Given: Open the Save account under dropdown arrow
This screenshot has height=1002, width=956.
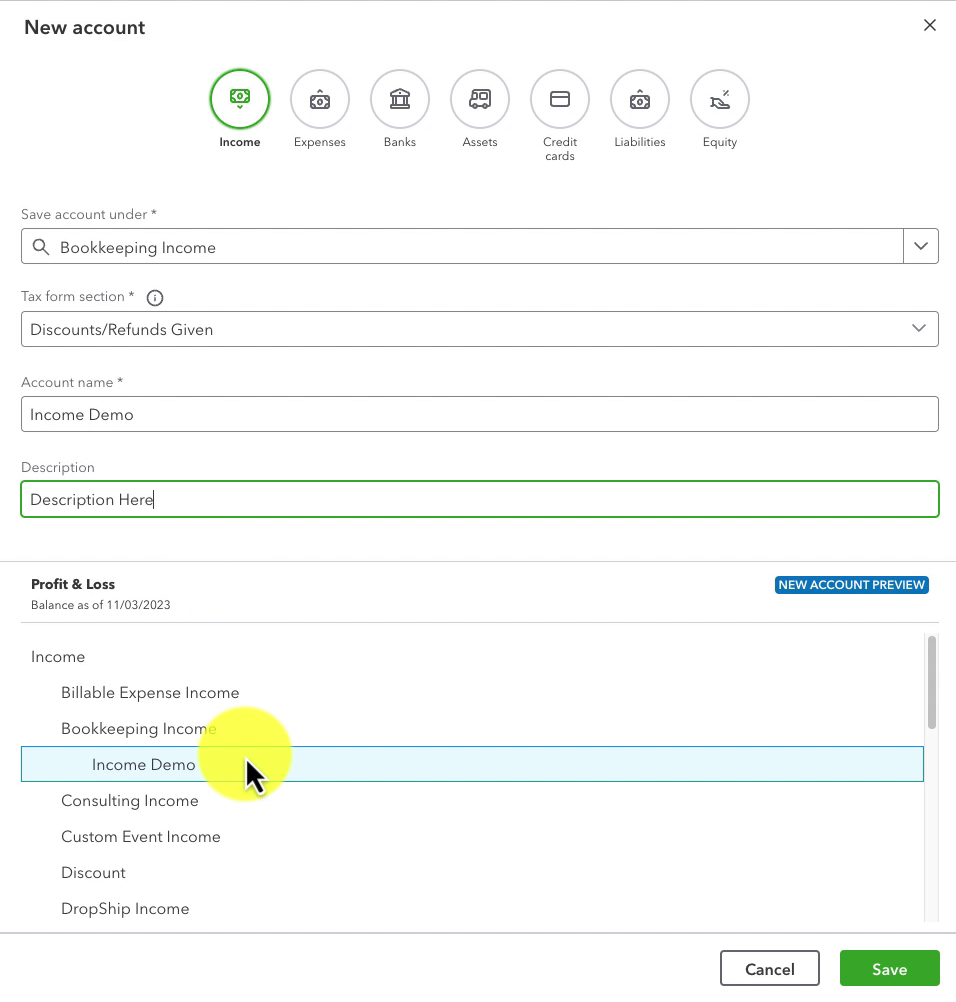Looking at the screenshot, I should (921, 246).
